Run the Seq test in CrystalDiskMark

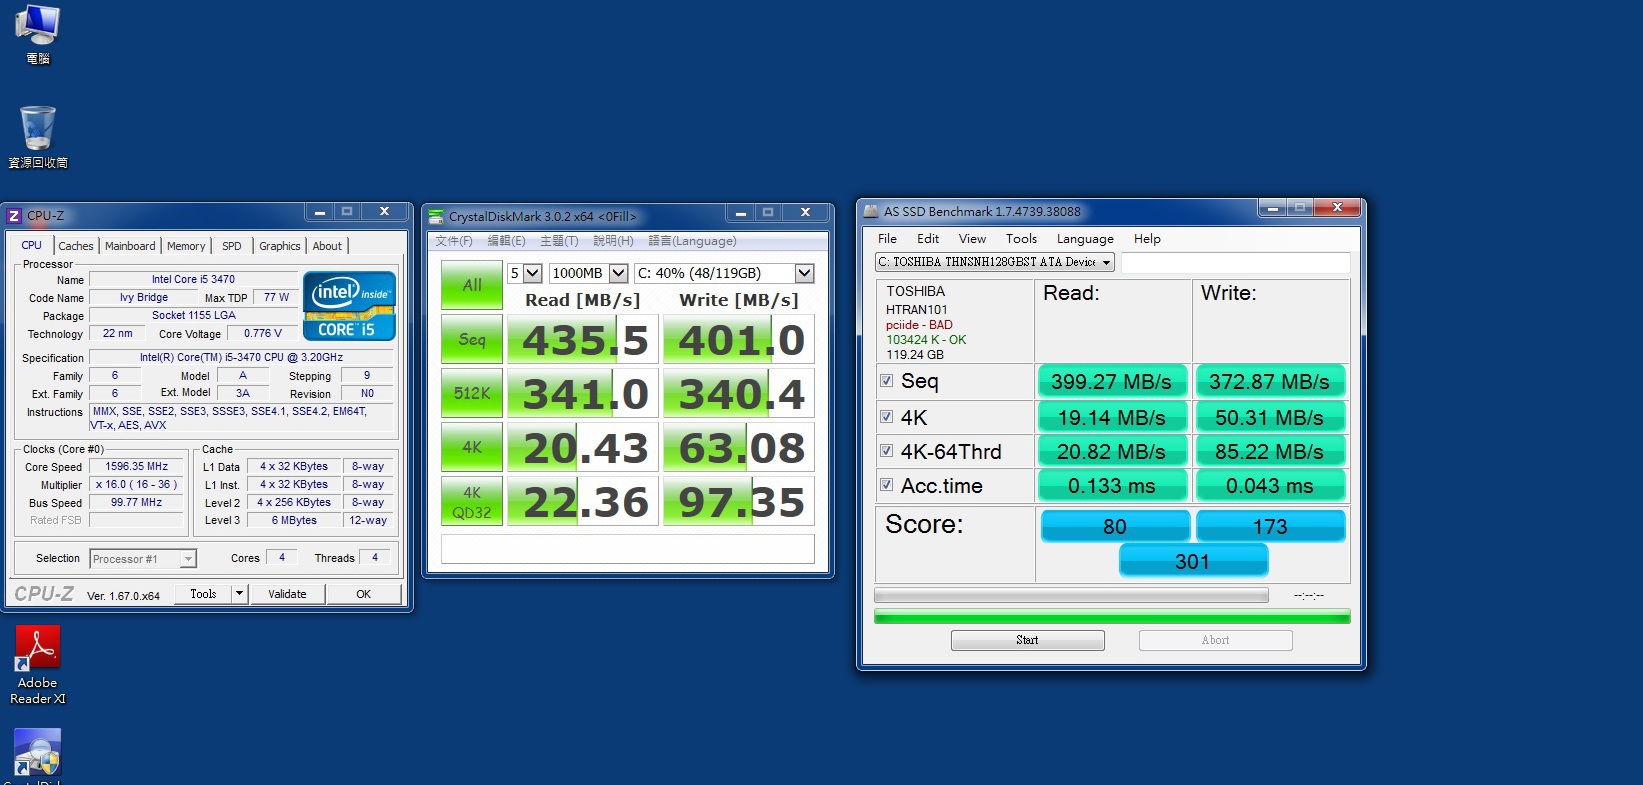click(x=472, y=339)
